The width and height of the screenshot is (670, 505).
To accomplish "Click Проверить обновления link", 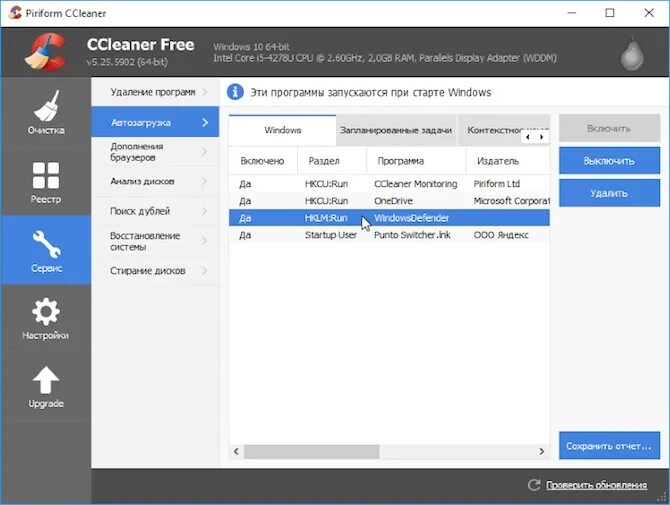I will 597,485.
